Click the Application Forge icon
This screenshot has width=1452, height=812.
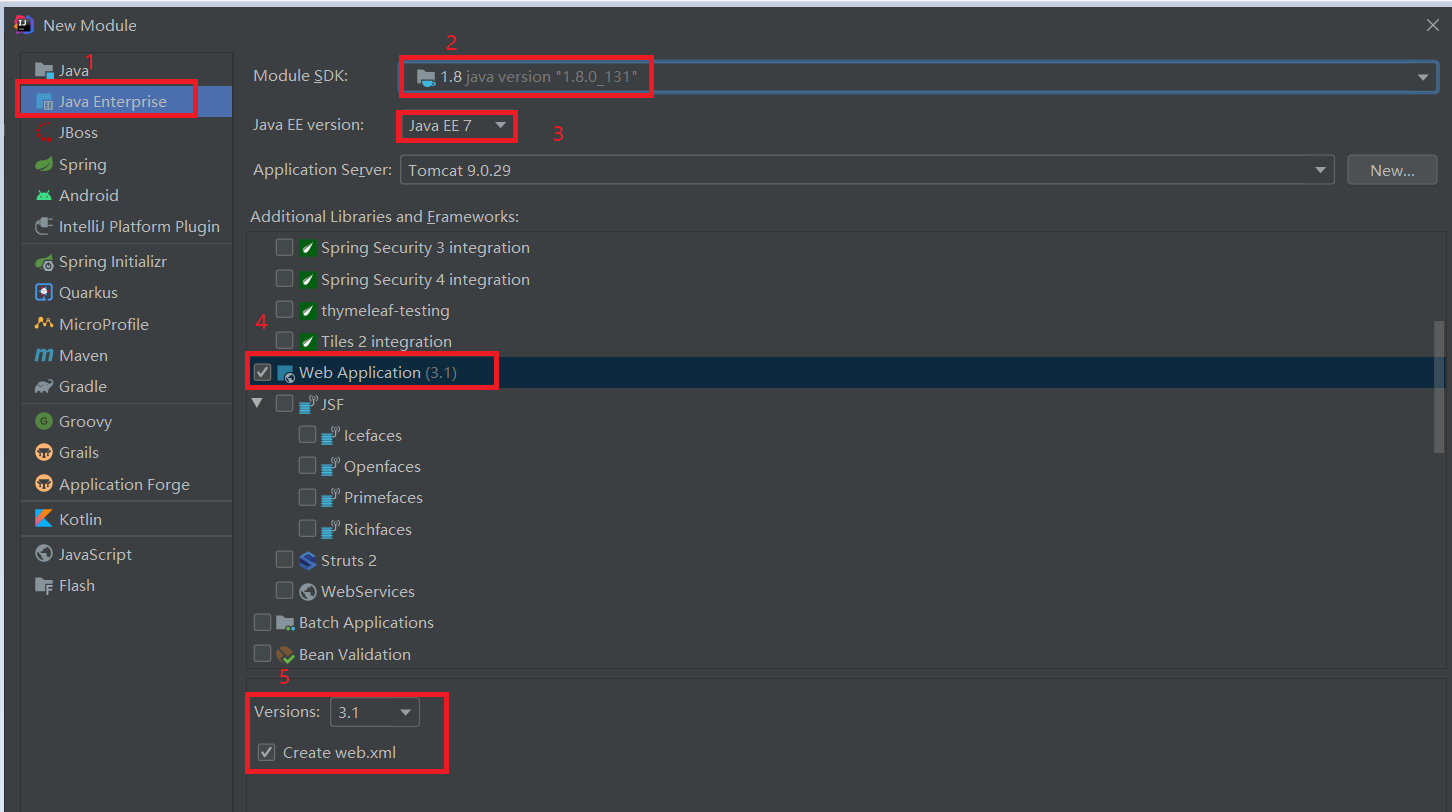pyautogui.click(x=43, y=484)
